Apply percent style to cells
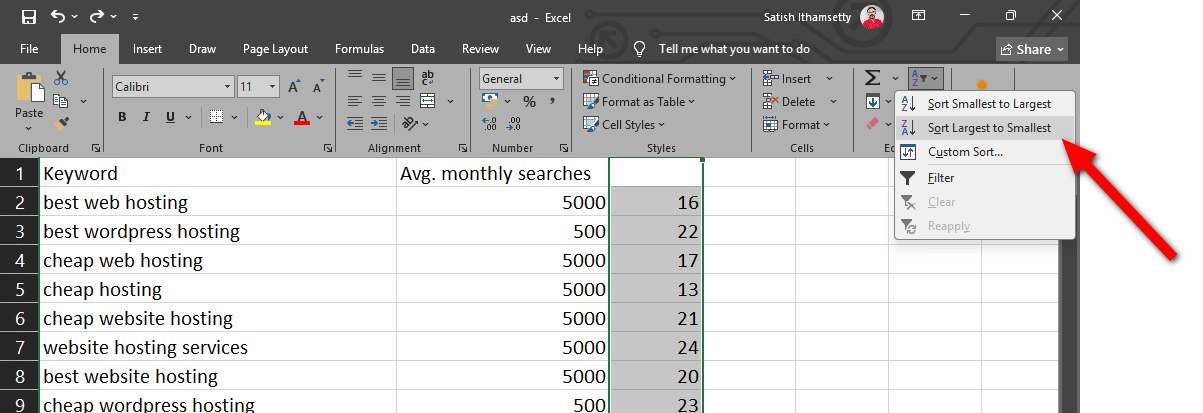The height and width of the screenshot is (413, 1203). (x=528, y=101)
